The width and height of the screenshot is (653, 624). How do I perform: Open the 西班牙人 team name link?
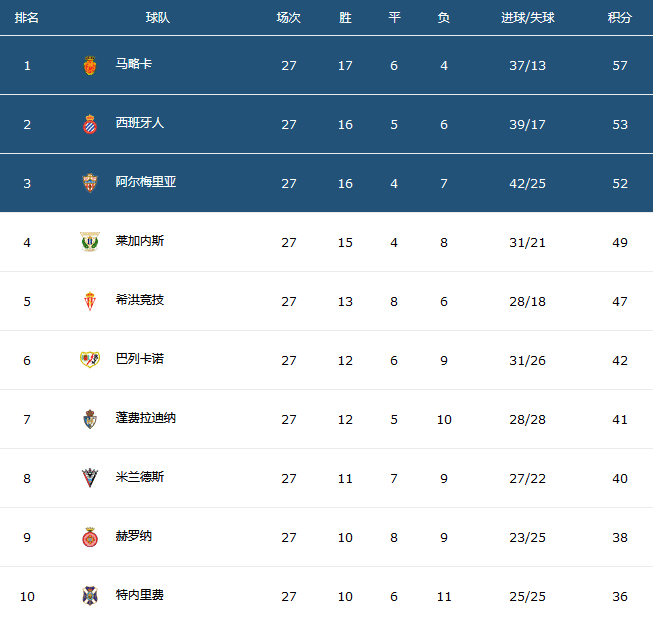[140, 123]
